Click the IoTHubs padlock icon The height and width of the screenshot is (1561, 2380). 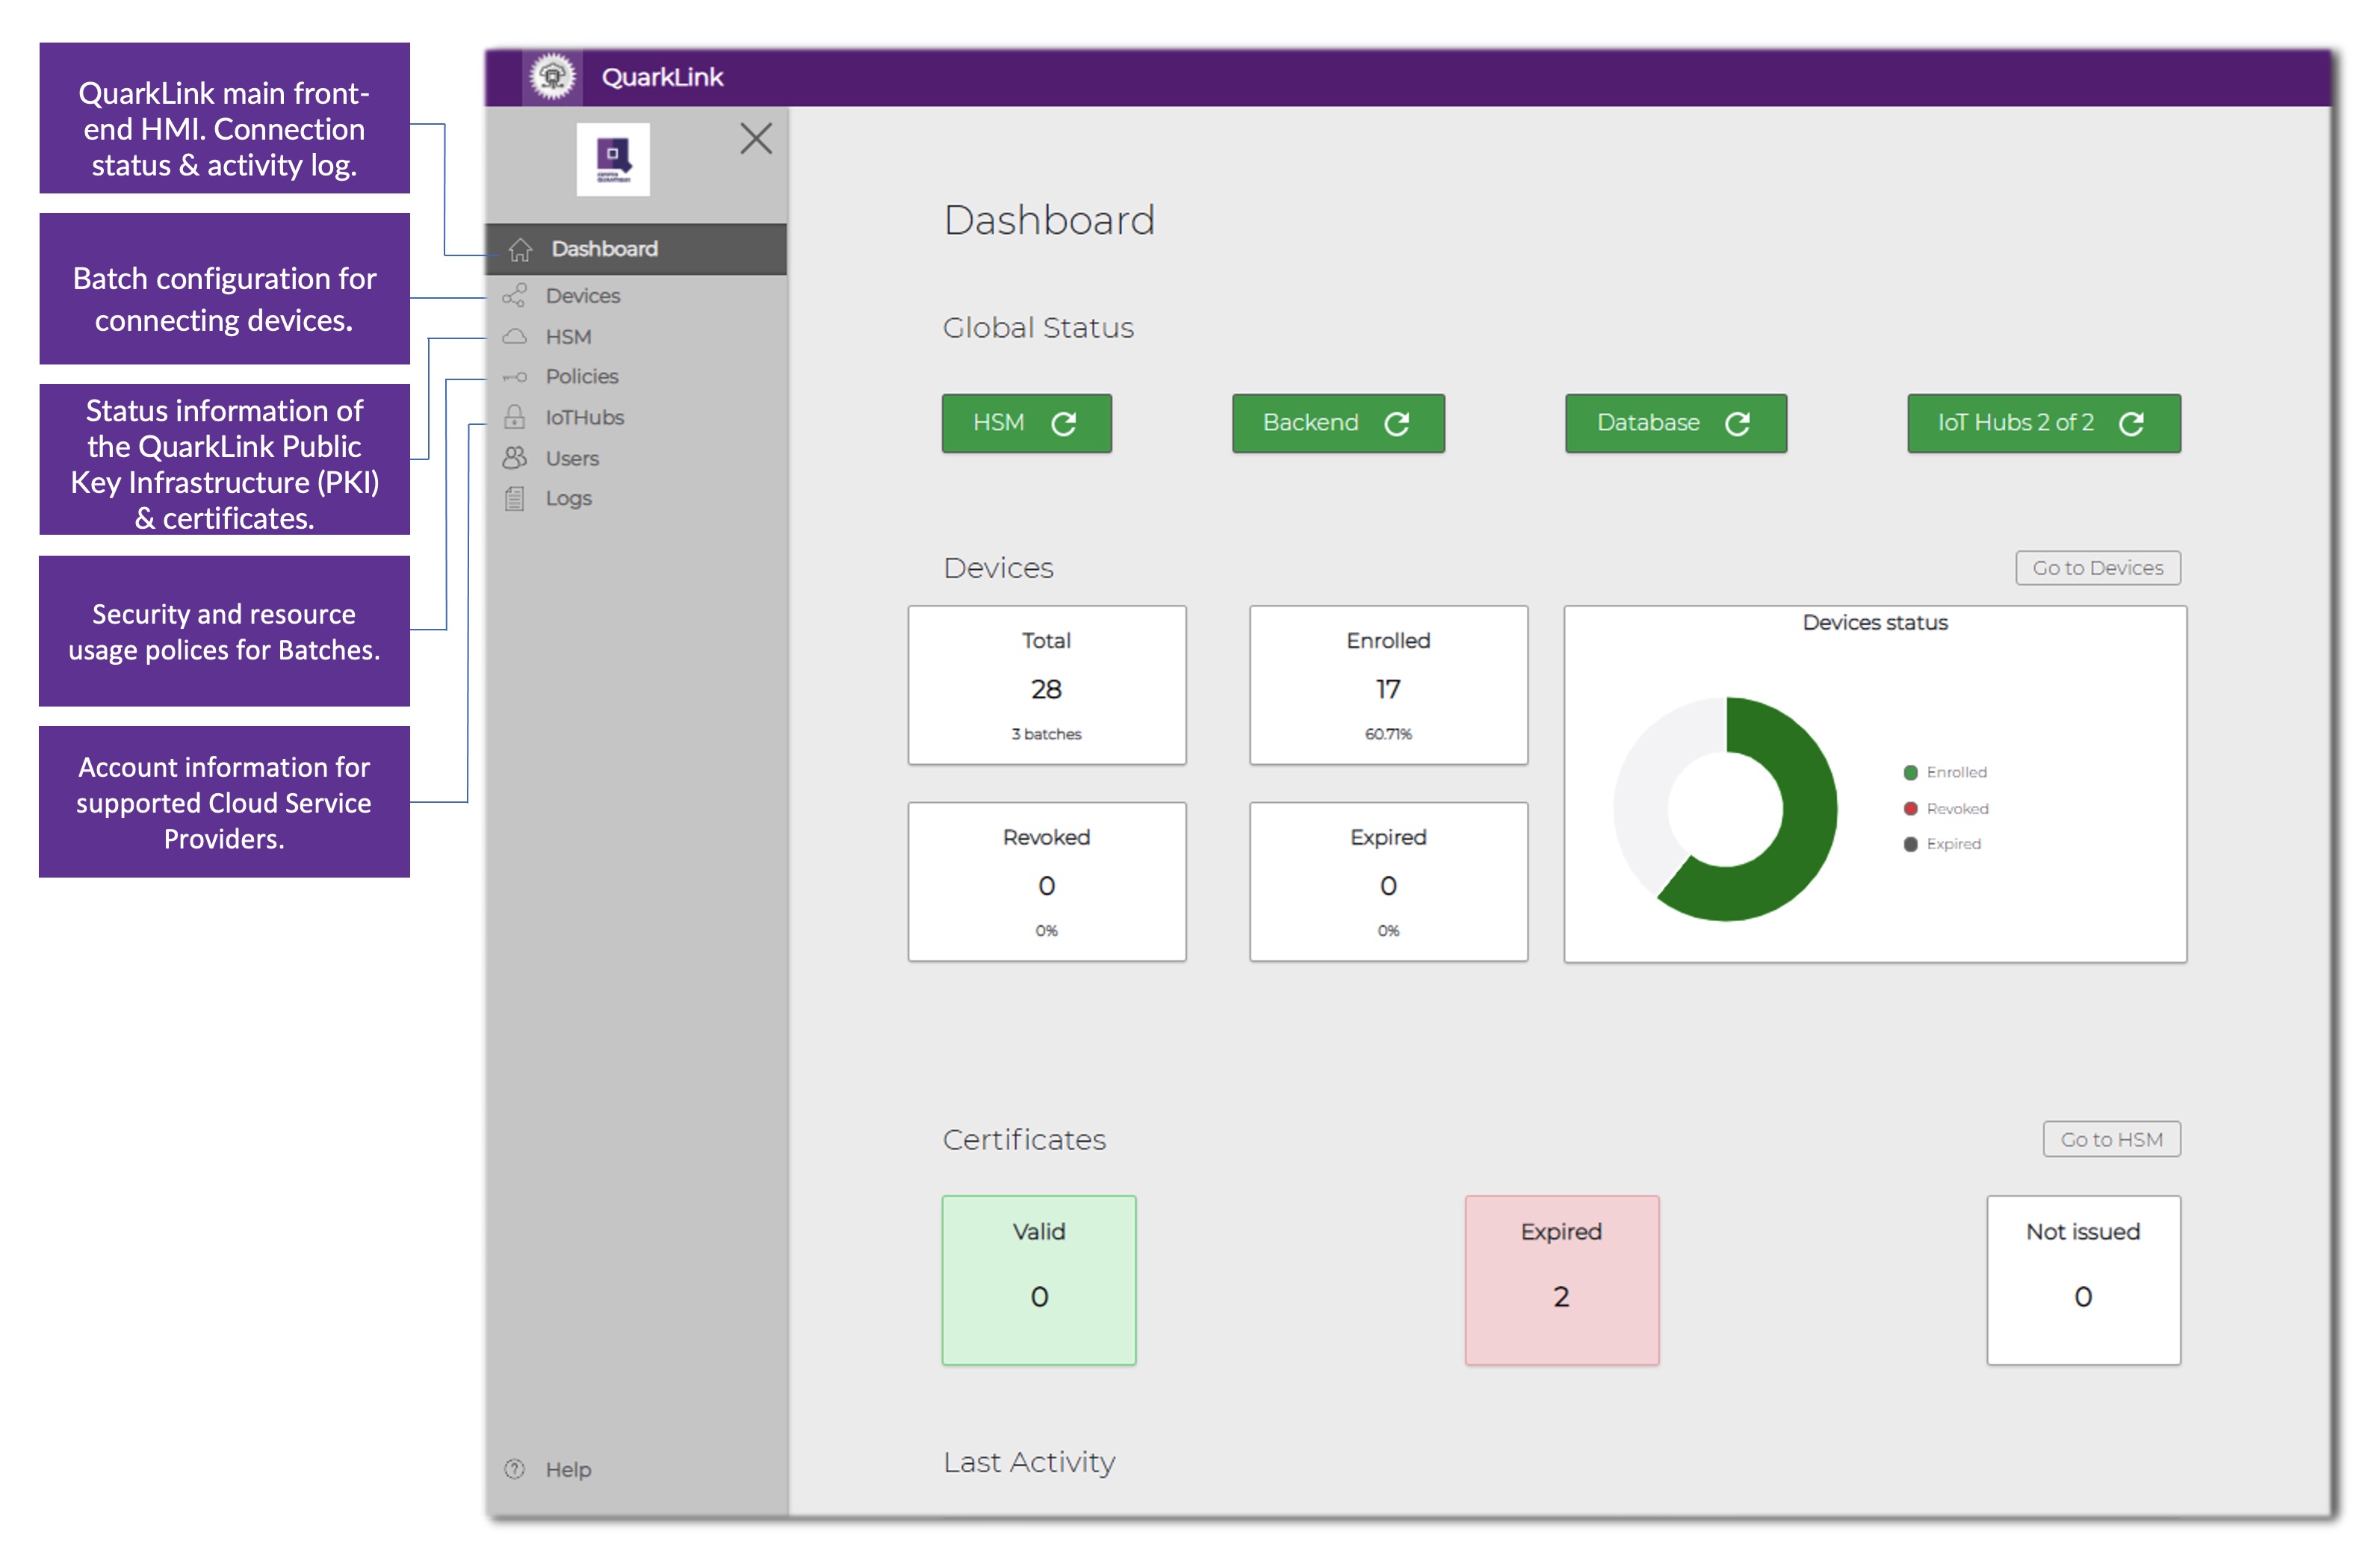(515, 417)
